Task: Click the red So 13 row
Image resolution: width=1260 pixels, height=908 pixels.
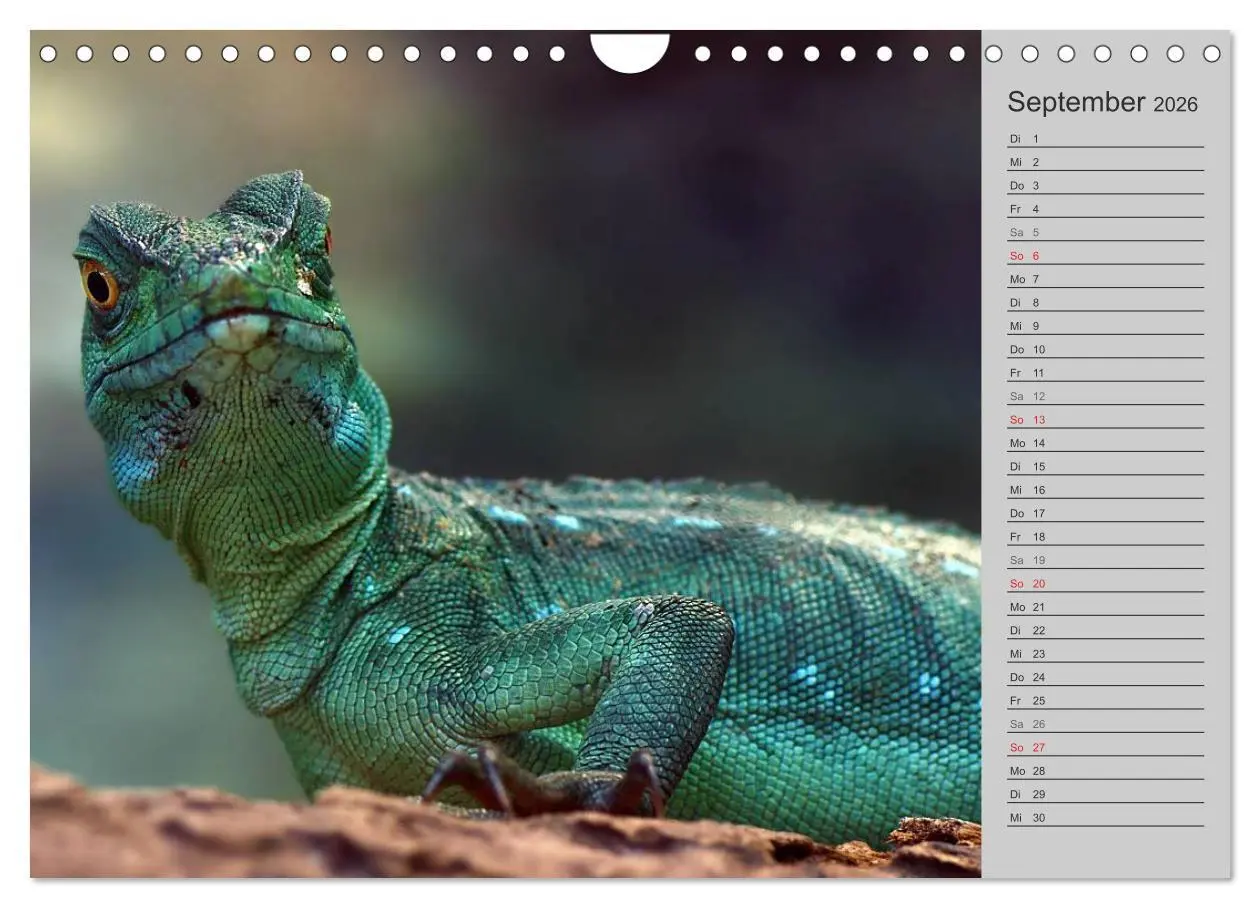Action: [1105, 420]
